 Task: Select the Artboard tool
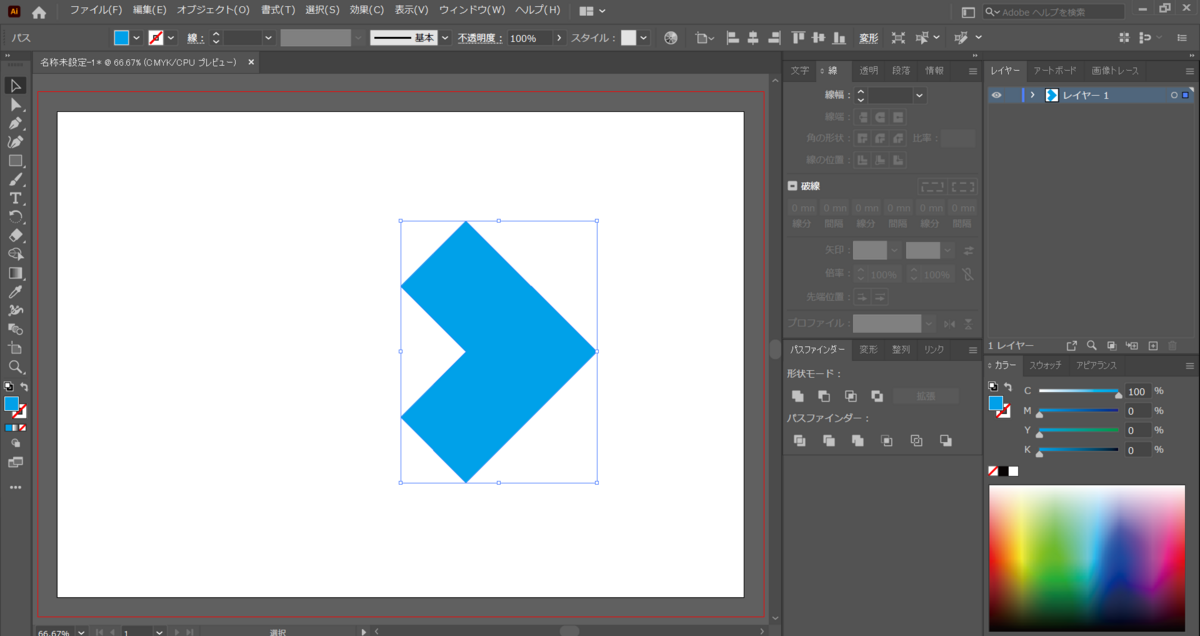tap(16, 348)
